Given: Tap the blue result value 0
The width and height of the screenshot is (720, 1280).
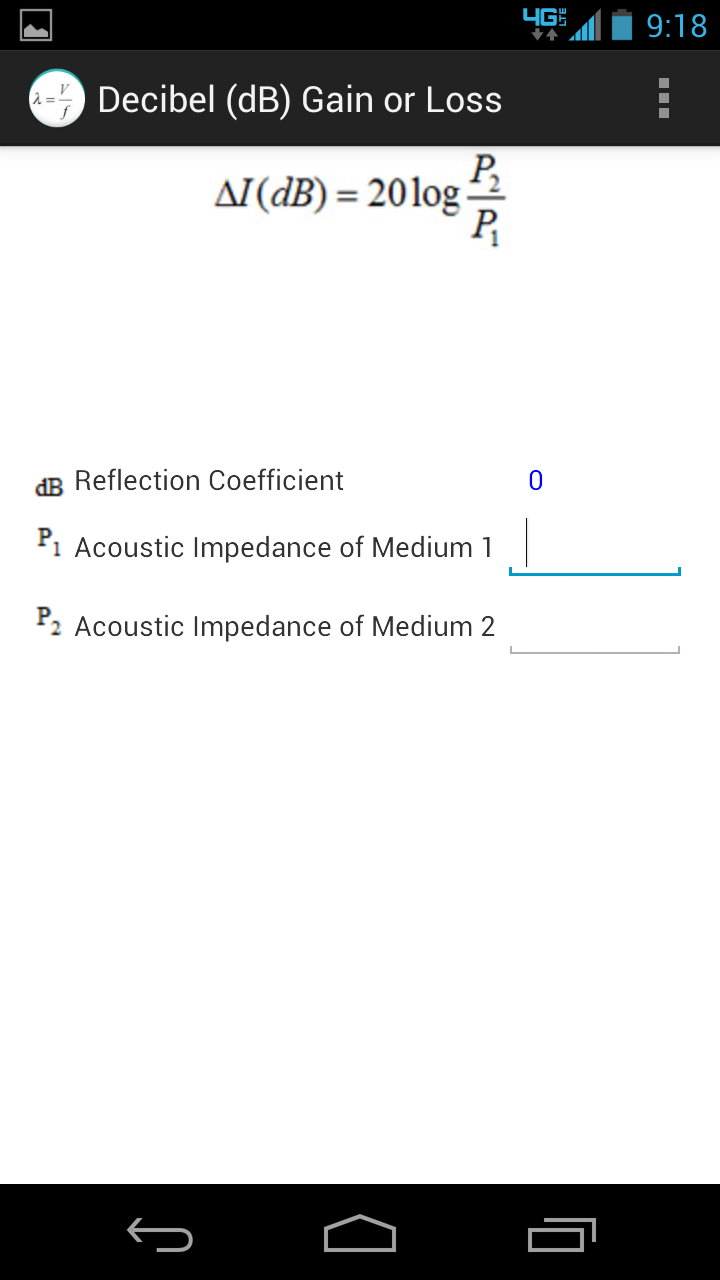Looking at the screenshot, I should pyautogui.click(x=536, y=481).
